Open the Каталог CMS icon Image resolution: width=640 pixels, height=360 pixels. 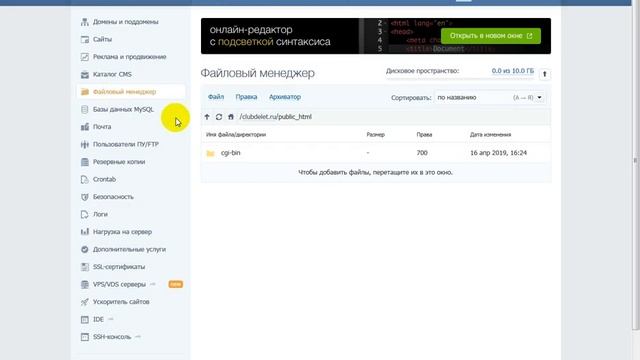tap(84, 75)
